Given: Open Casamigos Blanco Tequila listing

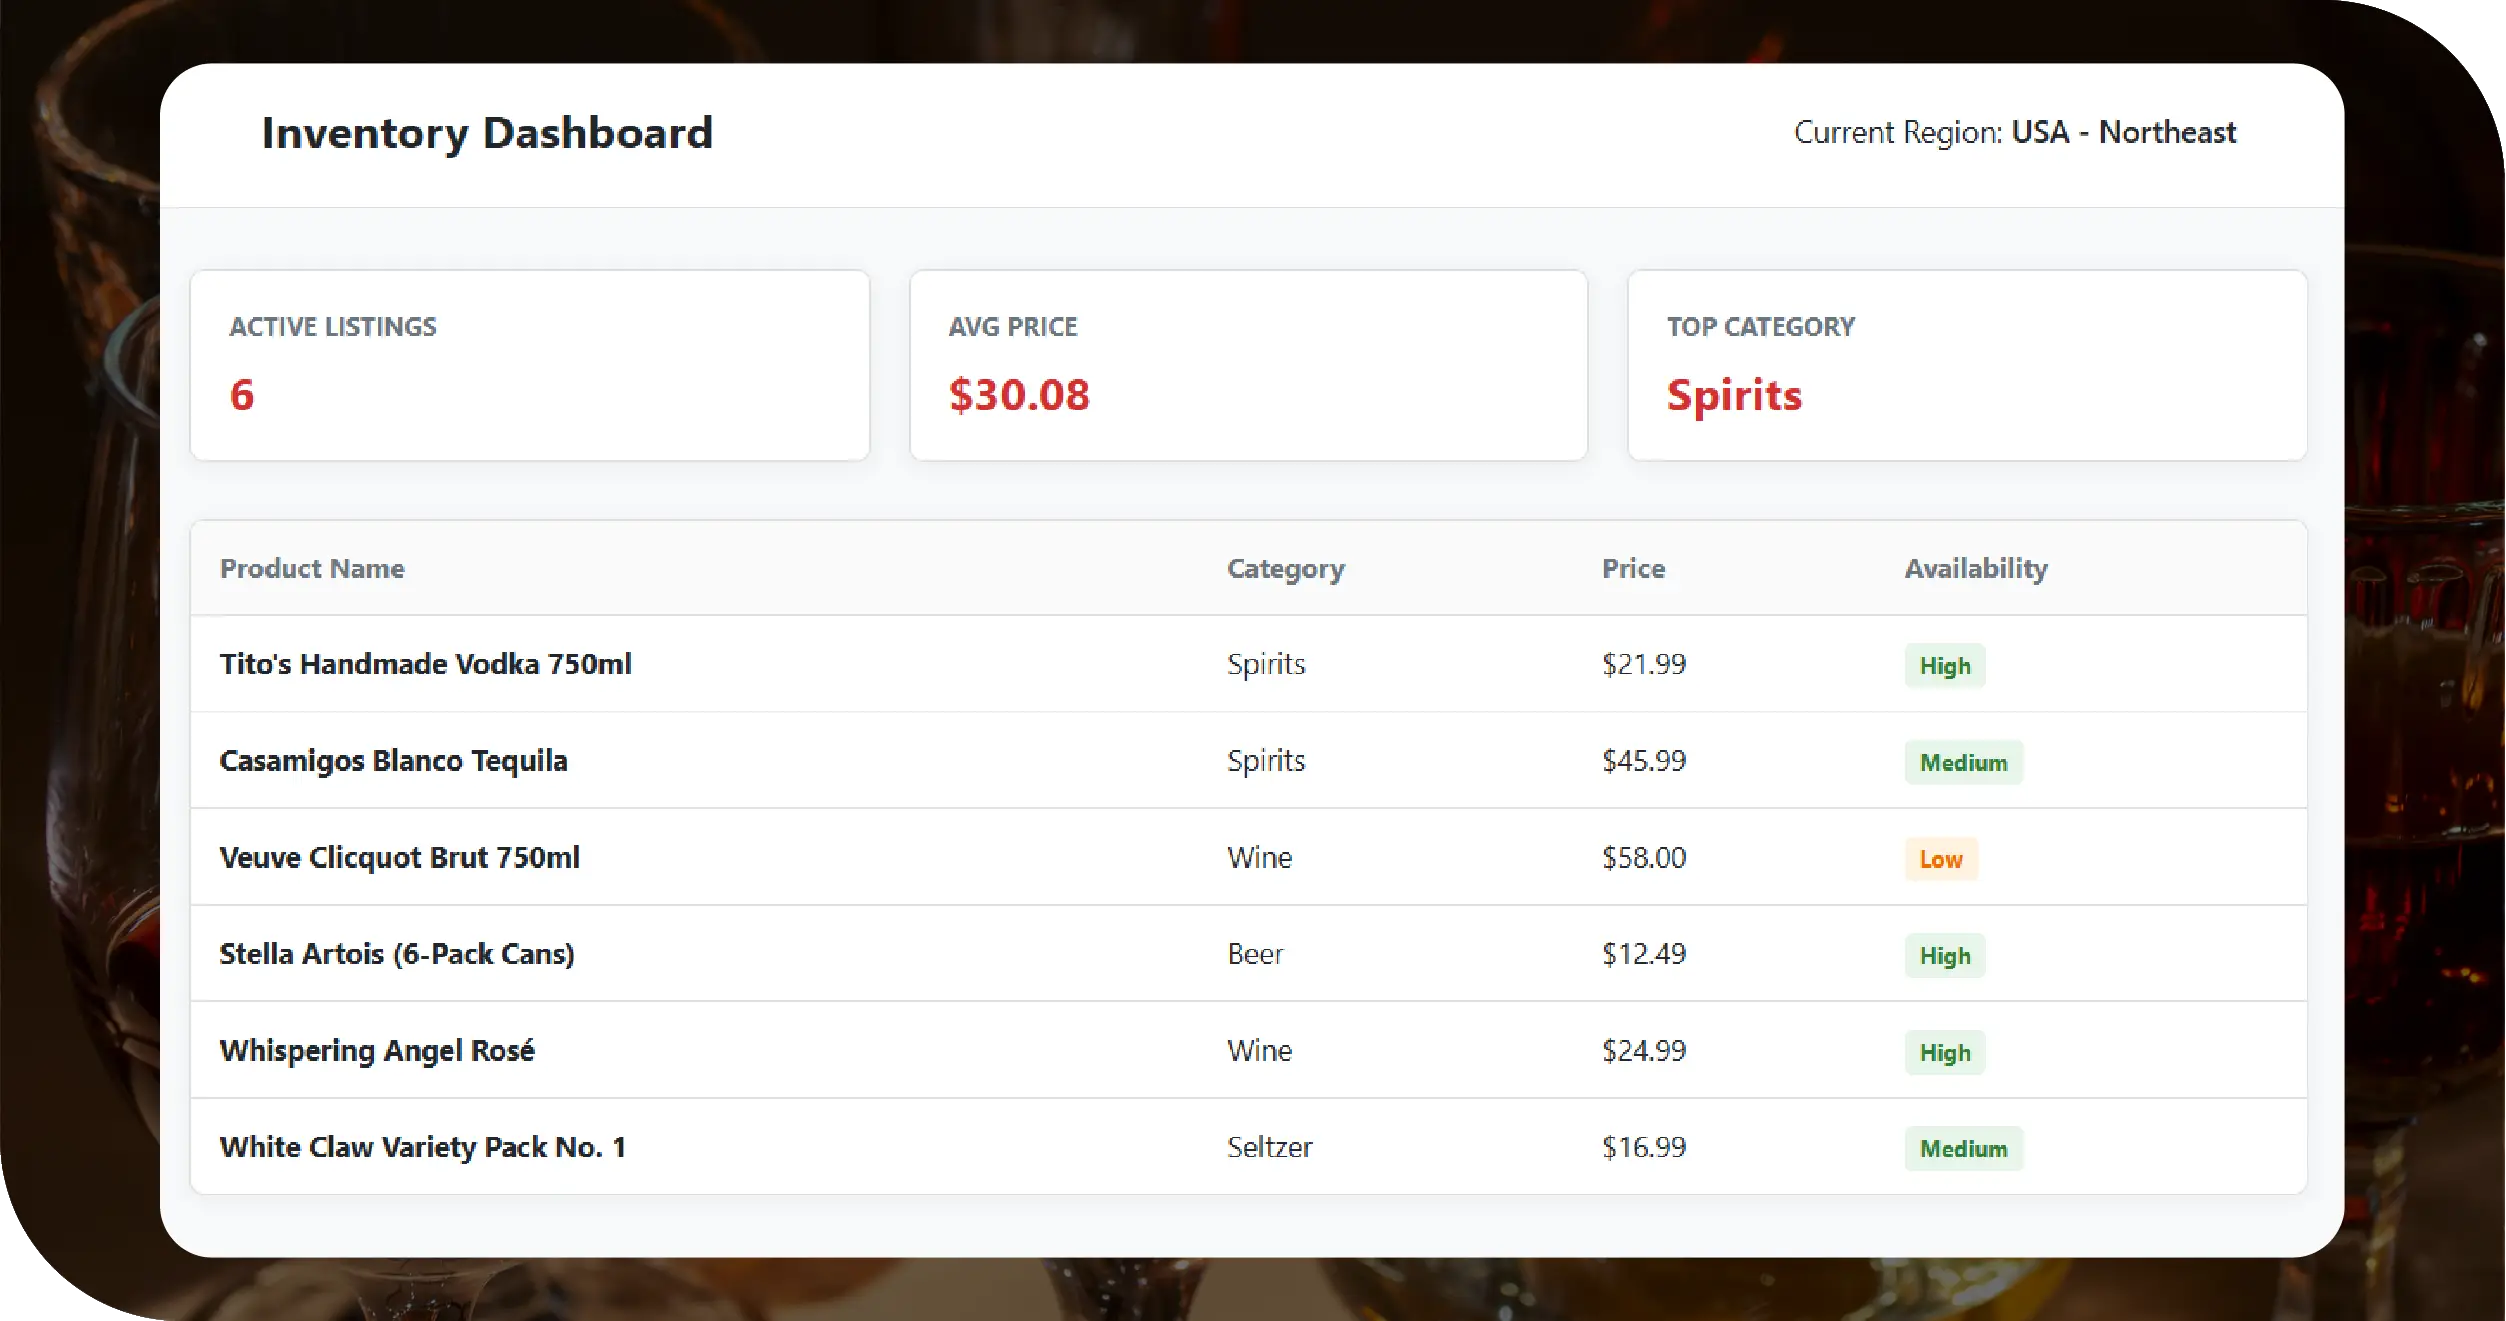Looking at the screenshot, I should coord(393,761).
